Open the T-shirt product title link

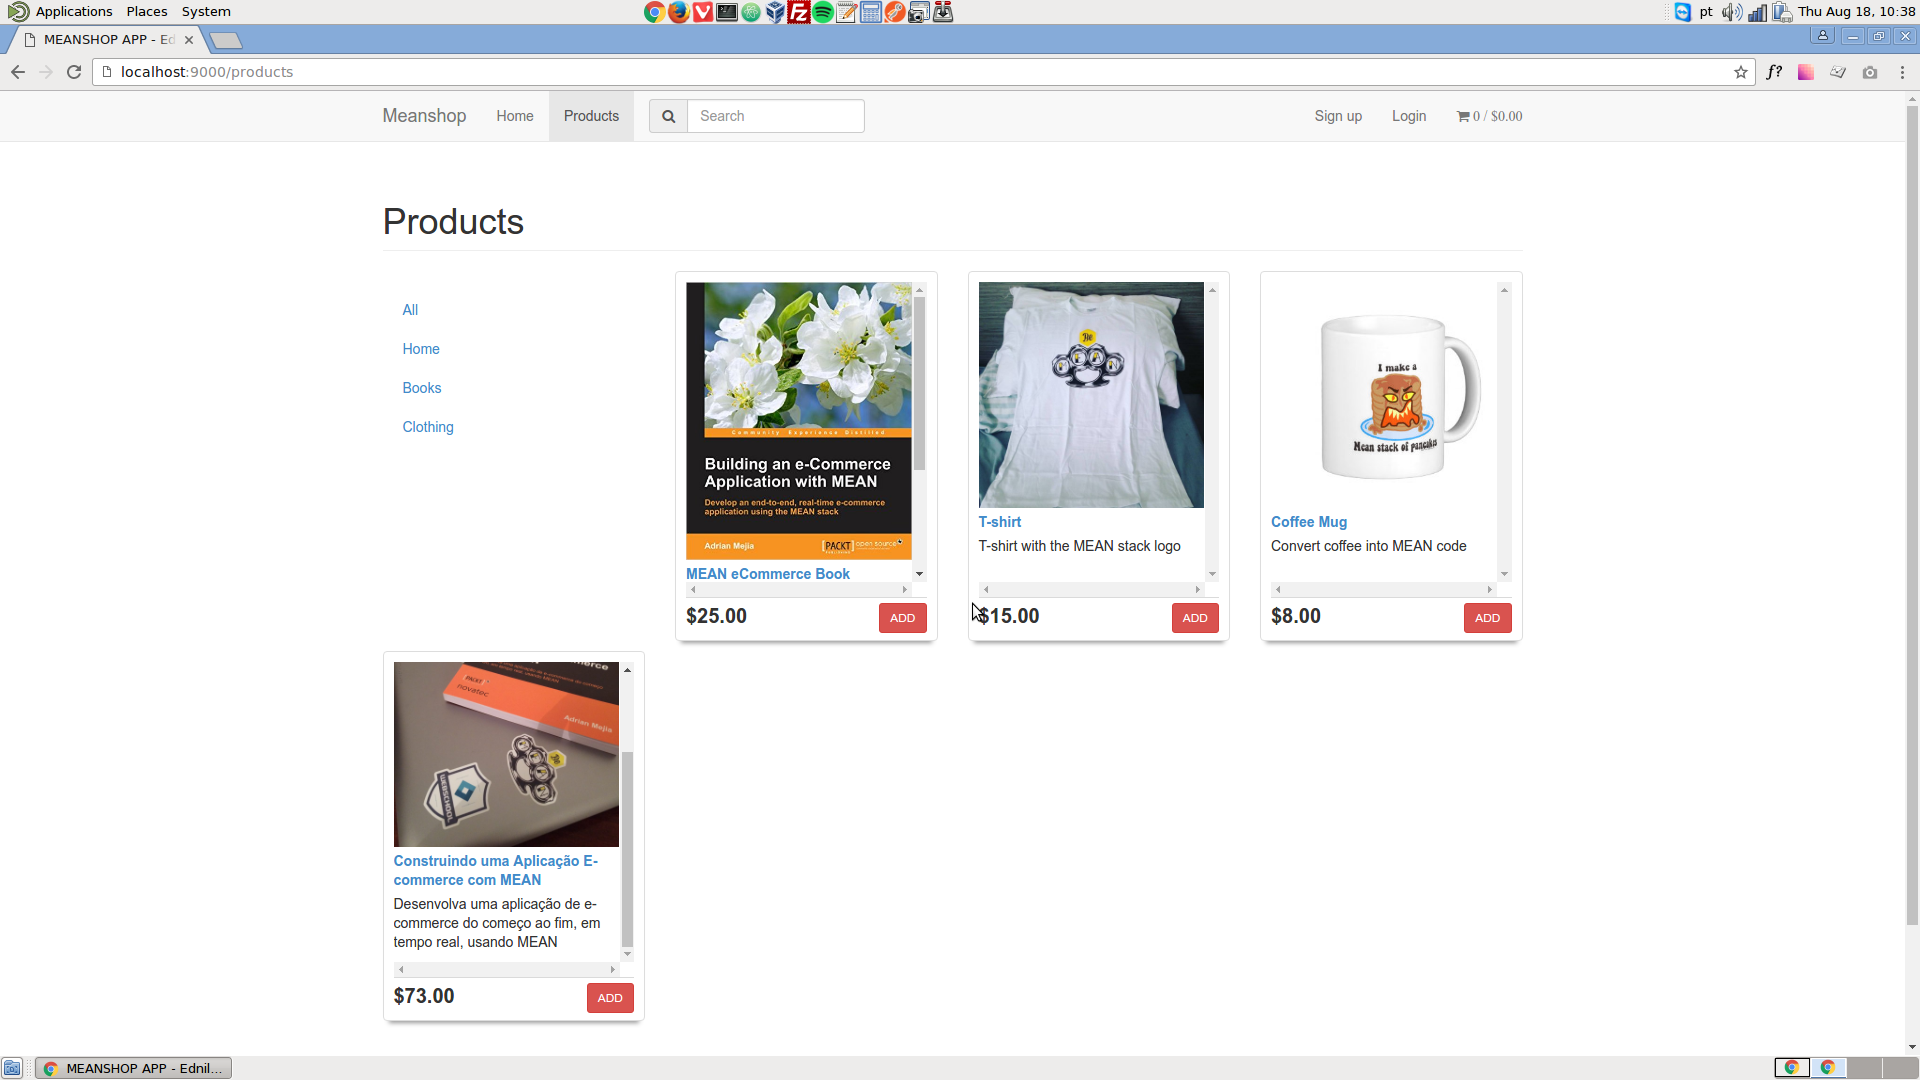(x=1000, y=522)
